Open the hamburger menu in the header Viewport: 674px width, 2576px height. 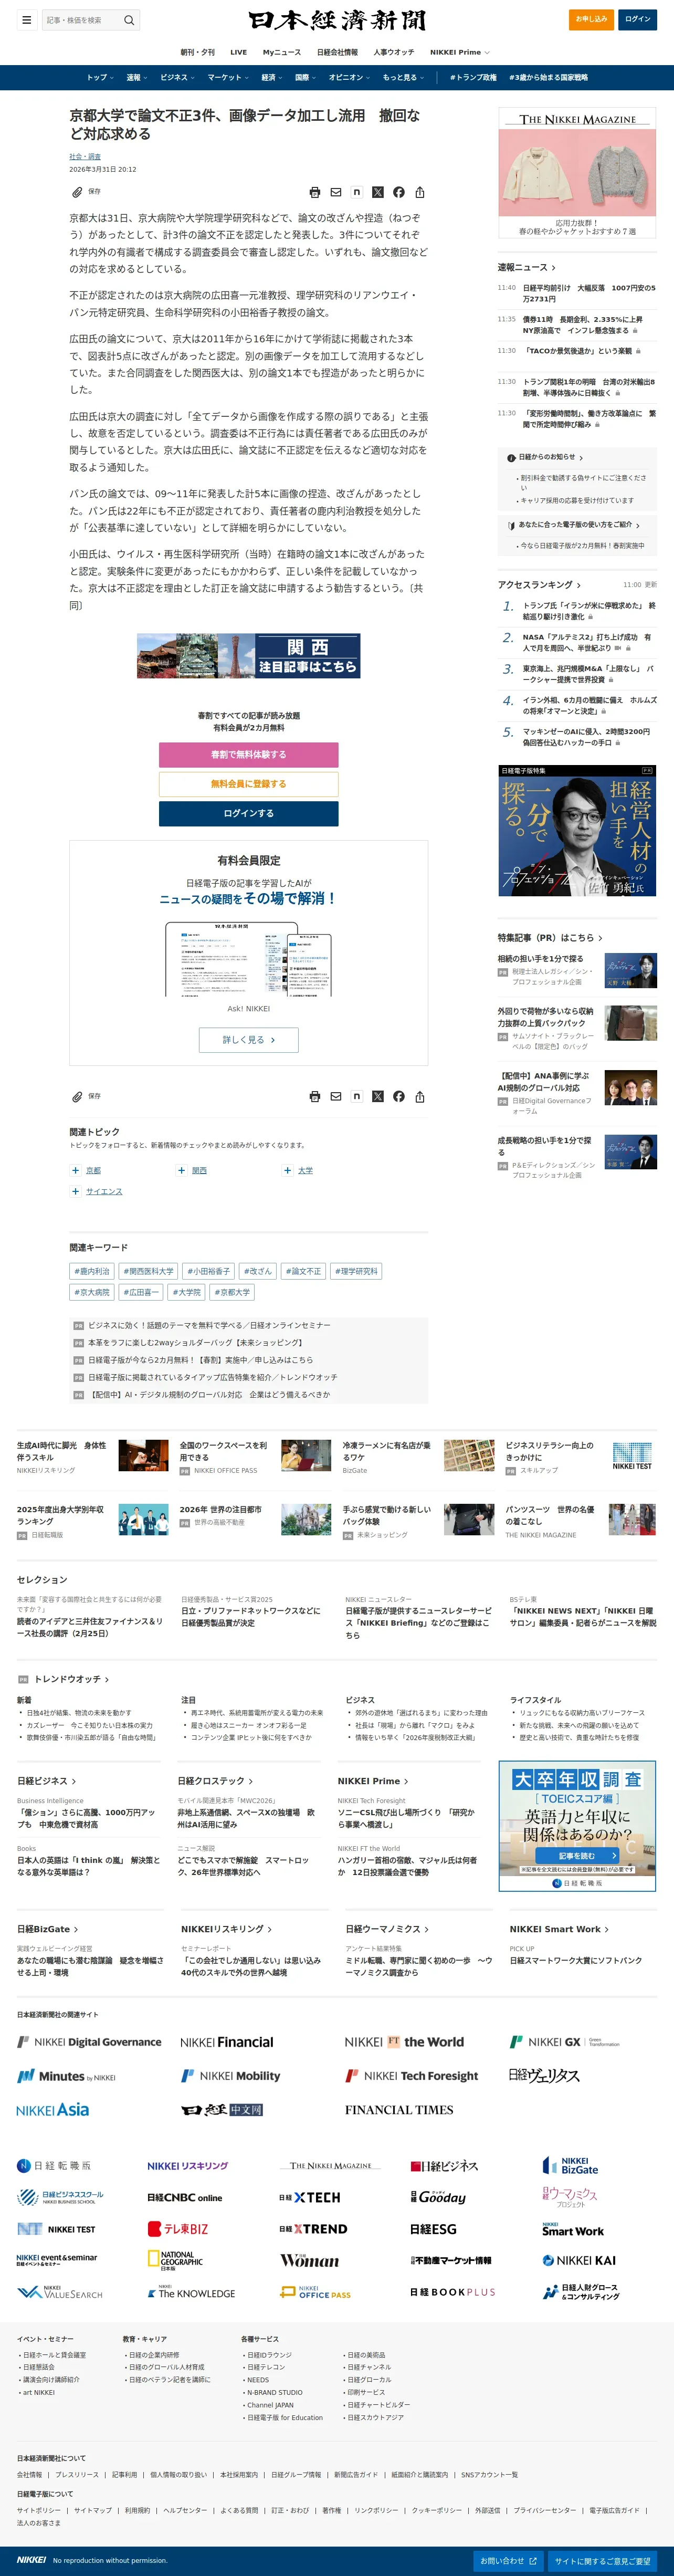(x=27, y=20)
